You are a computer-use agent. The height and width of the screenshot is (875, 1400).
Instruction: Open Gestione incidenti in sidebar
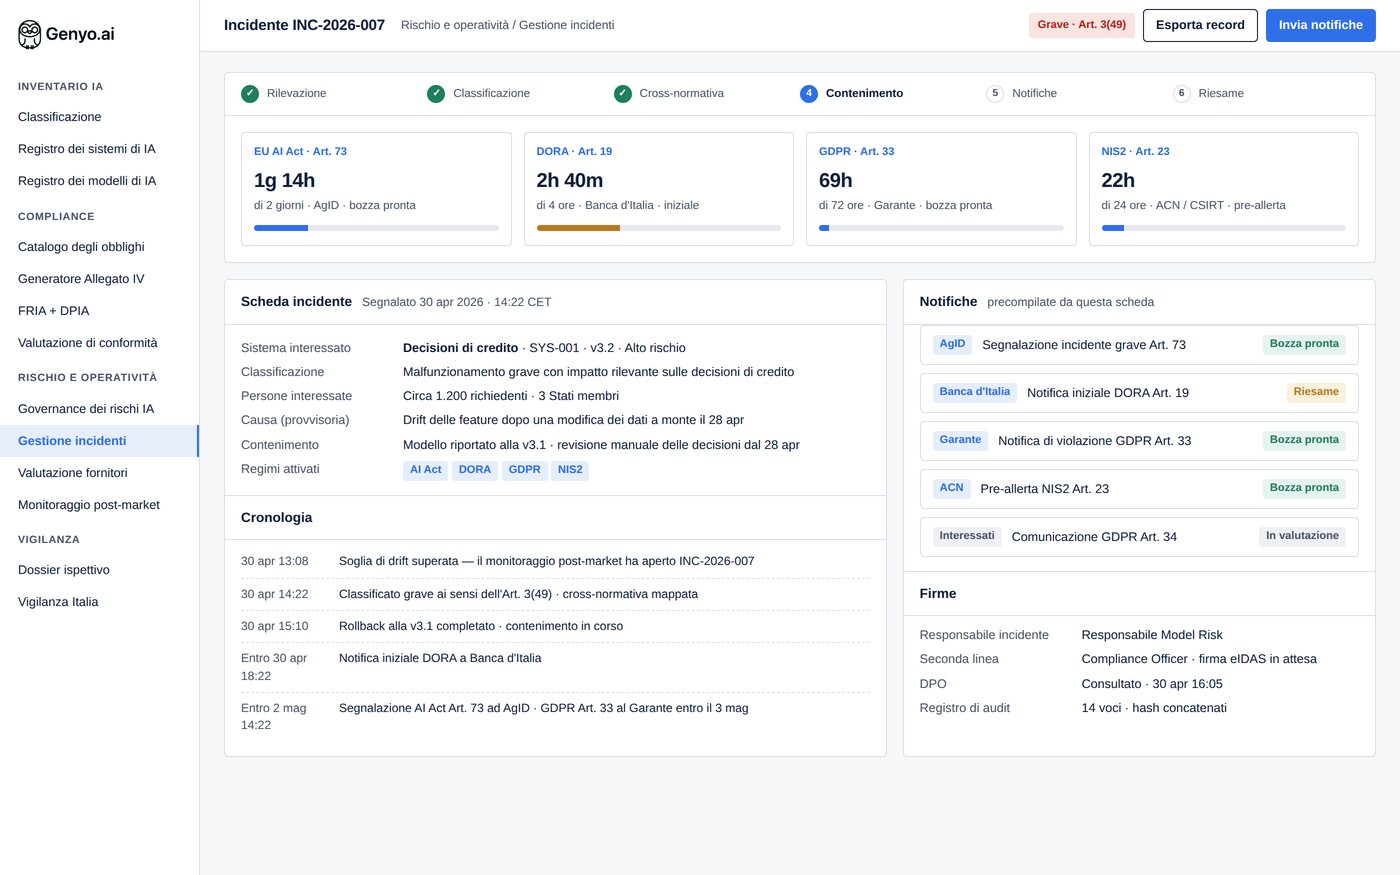[99, 441]
